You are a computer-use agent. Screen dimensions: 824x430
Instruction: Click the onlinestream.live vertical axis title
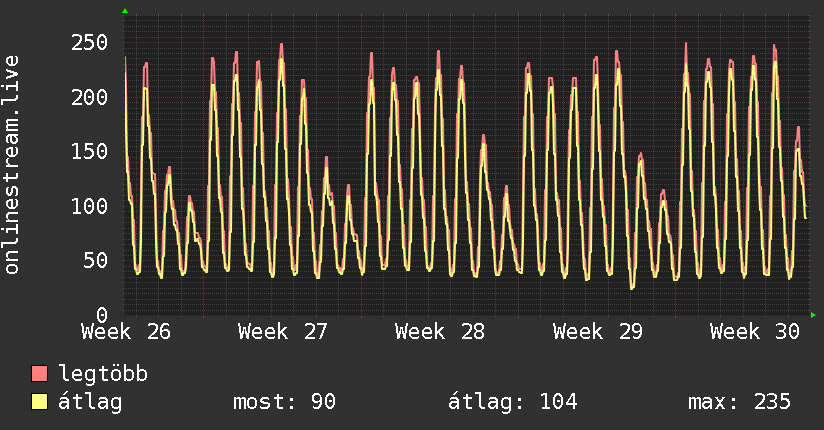point(12,165)
